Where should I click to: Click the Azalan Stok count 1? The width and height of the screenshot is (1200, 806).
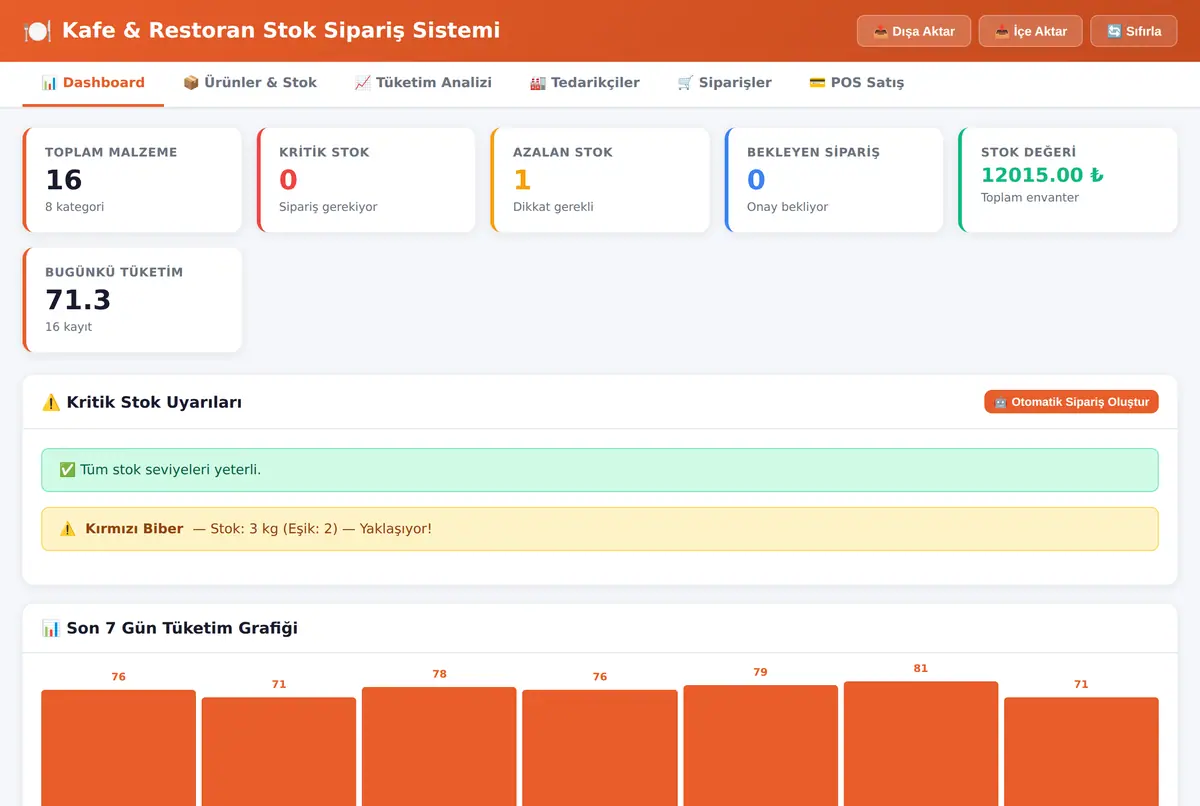click(522, 180)
